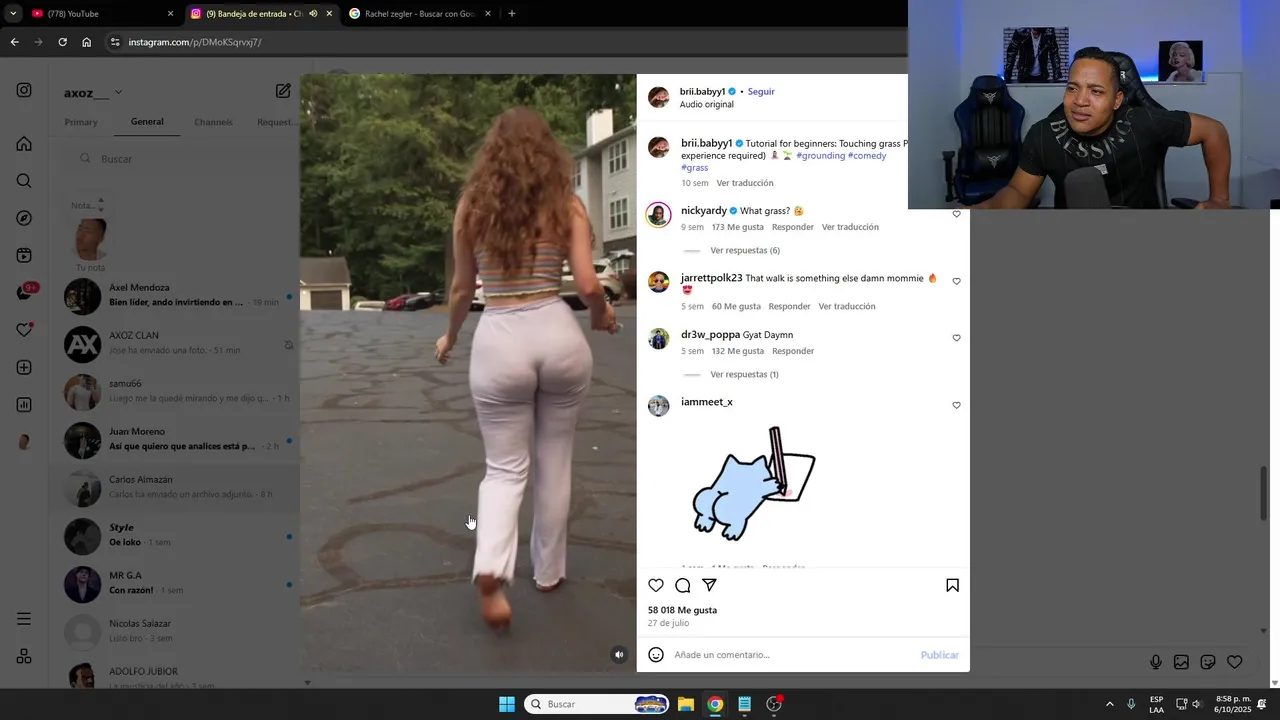Click the sticker icon in chat composer
The image size is (1280, 720).
1208,662
